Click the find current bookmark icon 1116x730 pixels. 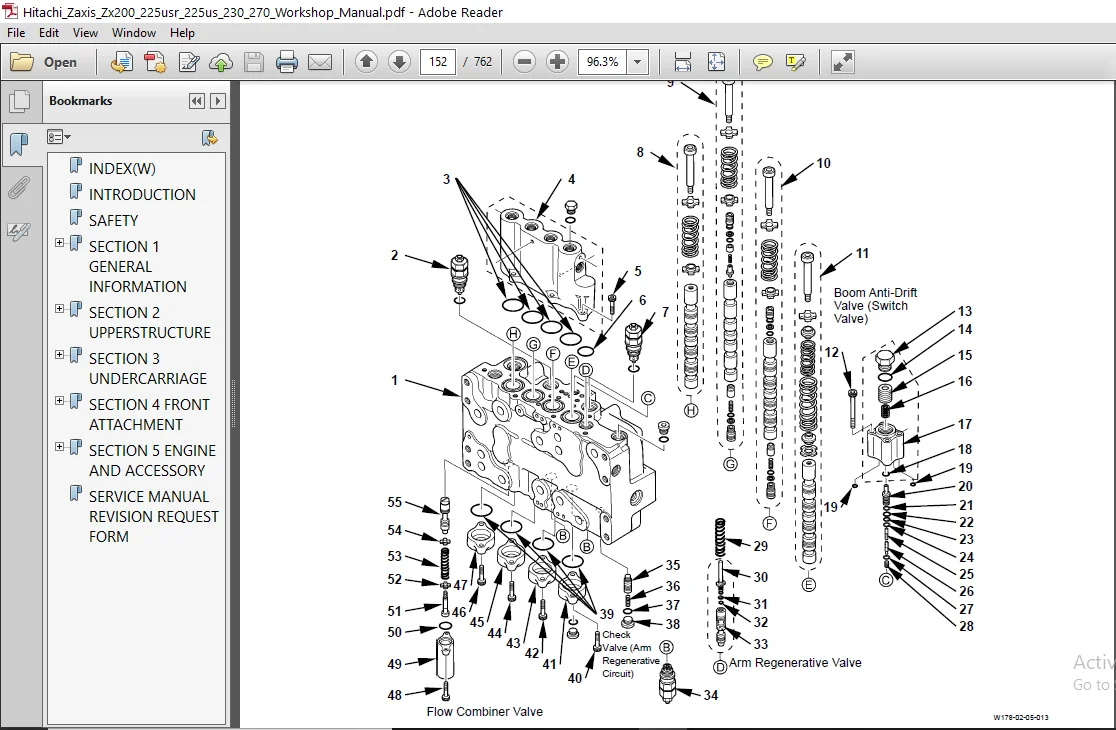209,137
